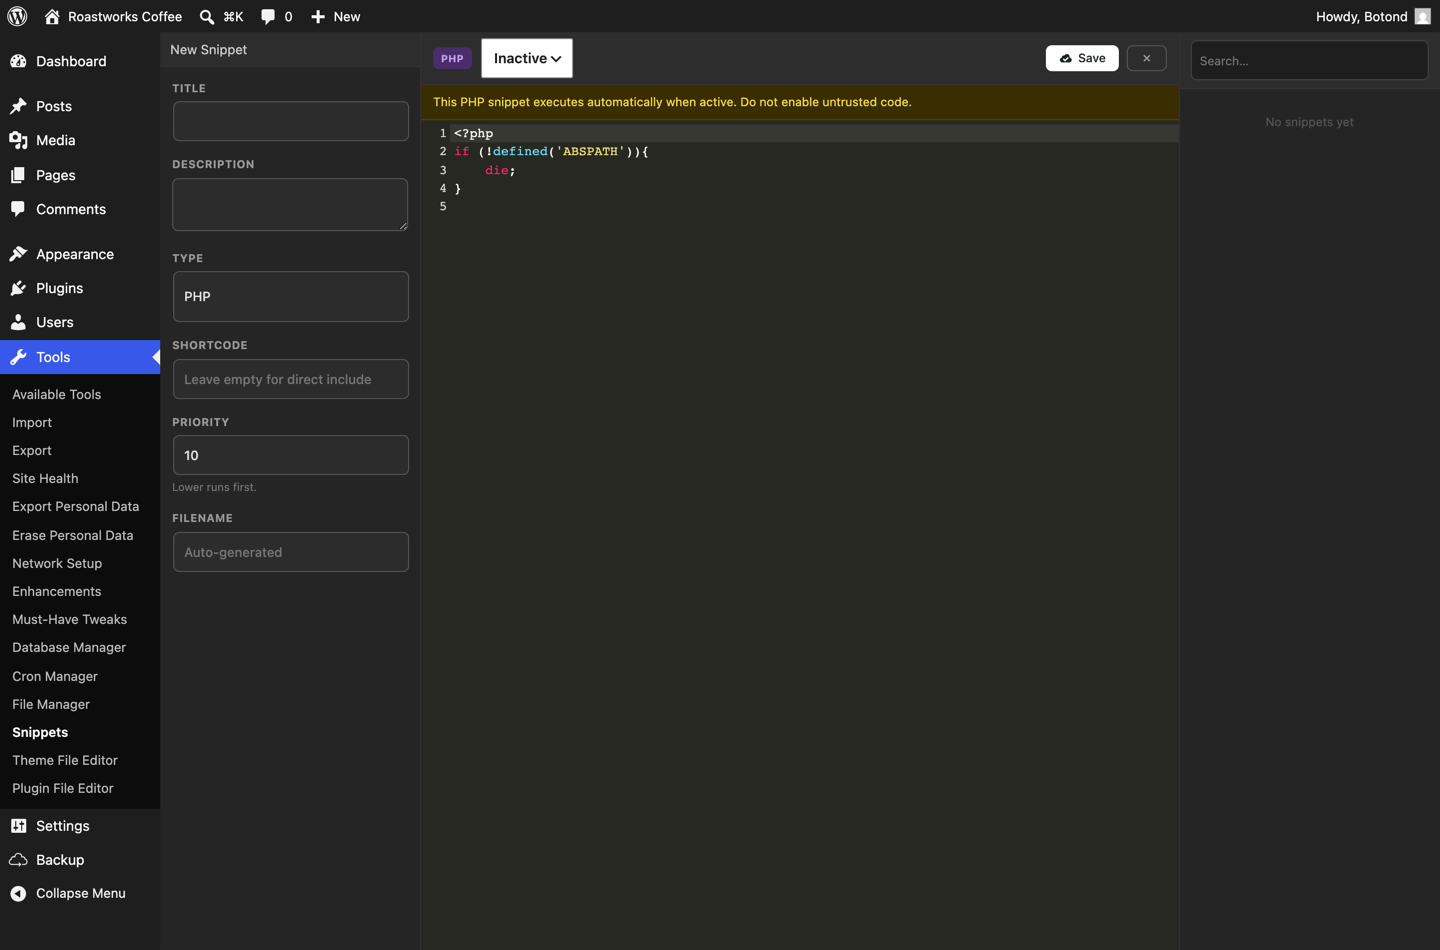Open the Plugins menu
The image size is (1440, 950).
(x=80, y=288)
